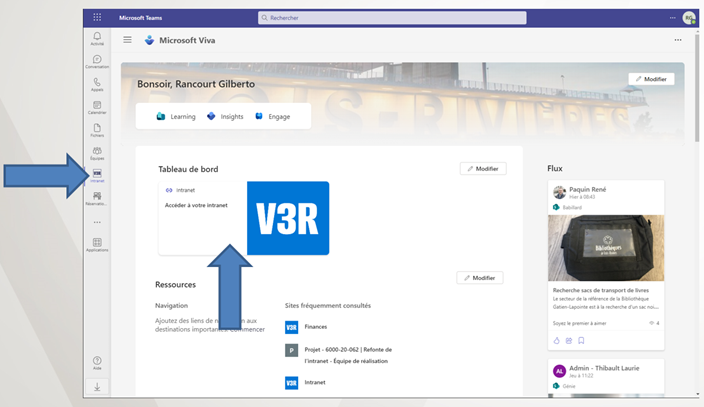Click the V3R icon beside Finances
The width and height of the screenshot is (704, 407).
tap(291, 327)
